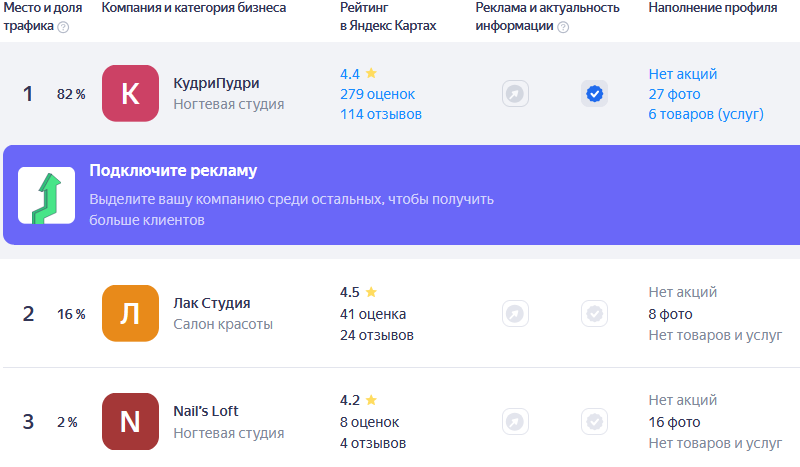Click the Нет акций link for КудриПудри
The height and width of the screenshot is (467, 800).
[683, 74]
